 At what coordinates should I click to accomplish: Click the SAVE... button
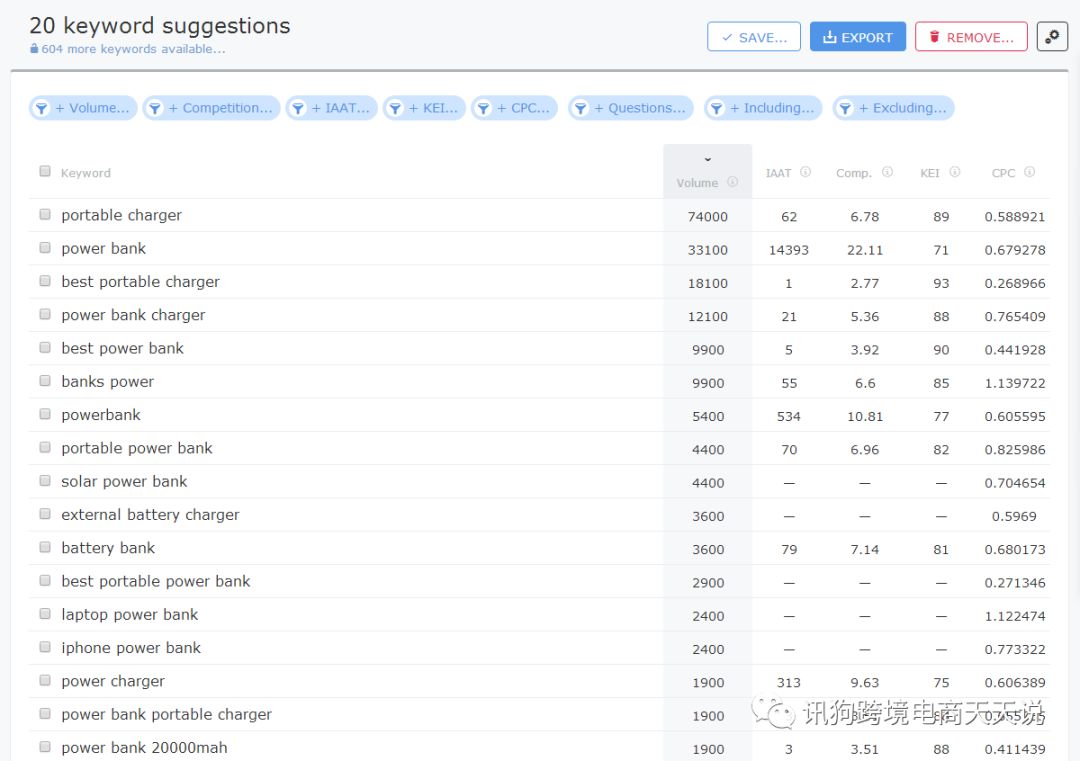[x=753, y=37]
